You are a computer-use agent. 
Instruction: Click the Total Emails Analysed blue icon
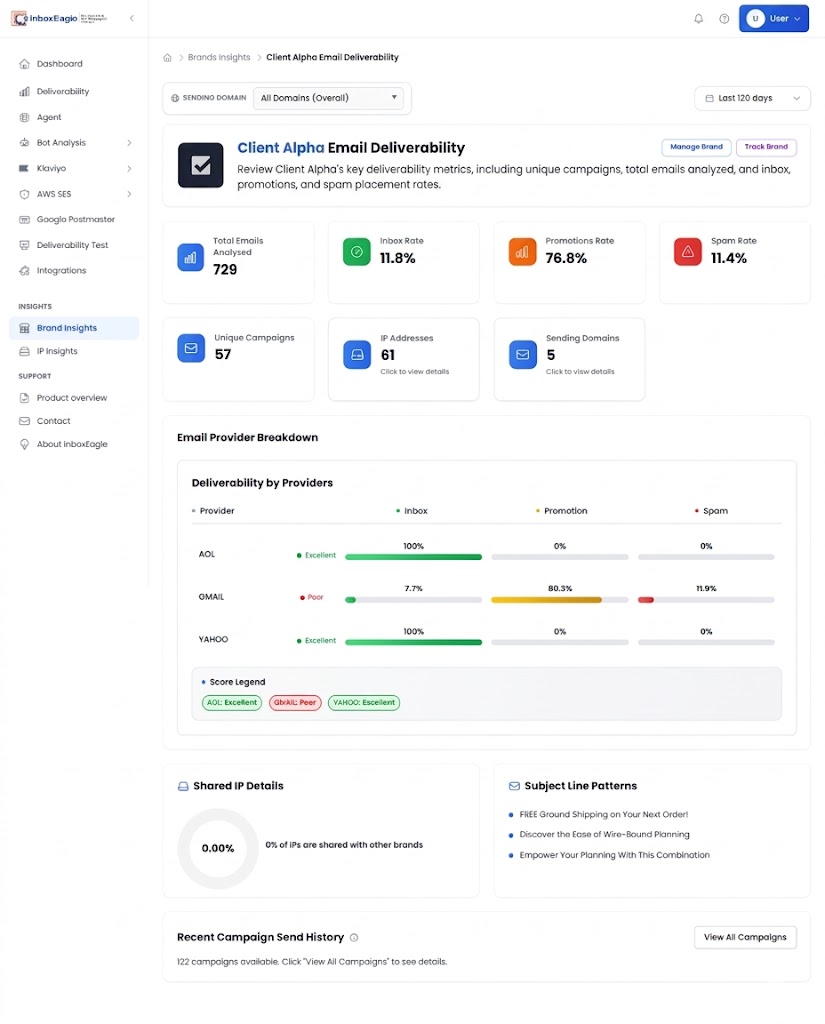click(190, 257)
